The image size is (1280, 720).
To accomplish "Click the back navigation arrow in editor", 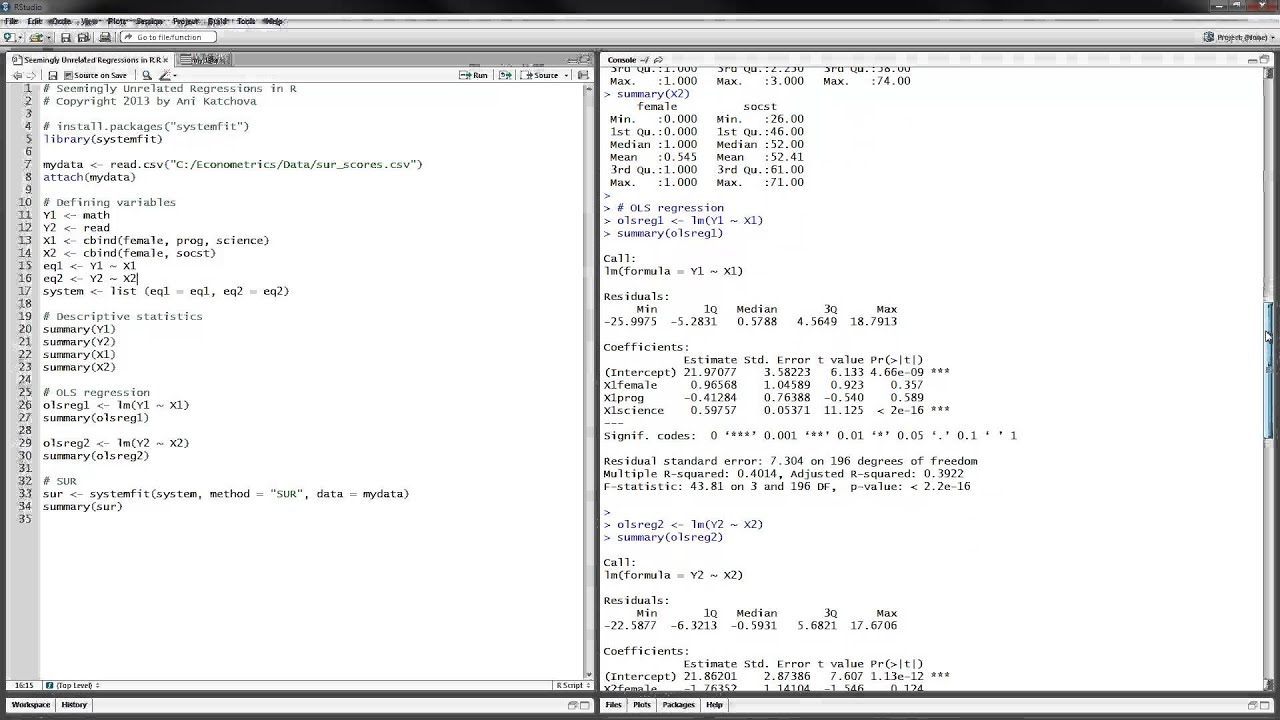I will [17, 75].
